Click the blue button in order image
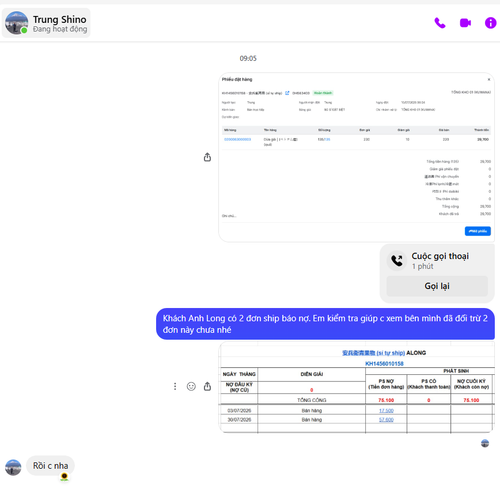The image size is (500, 487). tap(478, 231)
